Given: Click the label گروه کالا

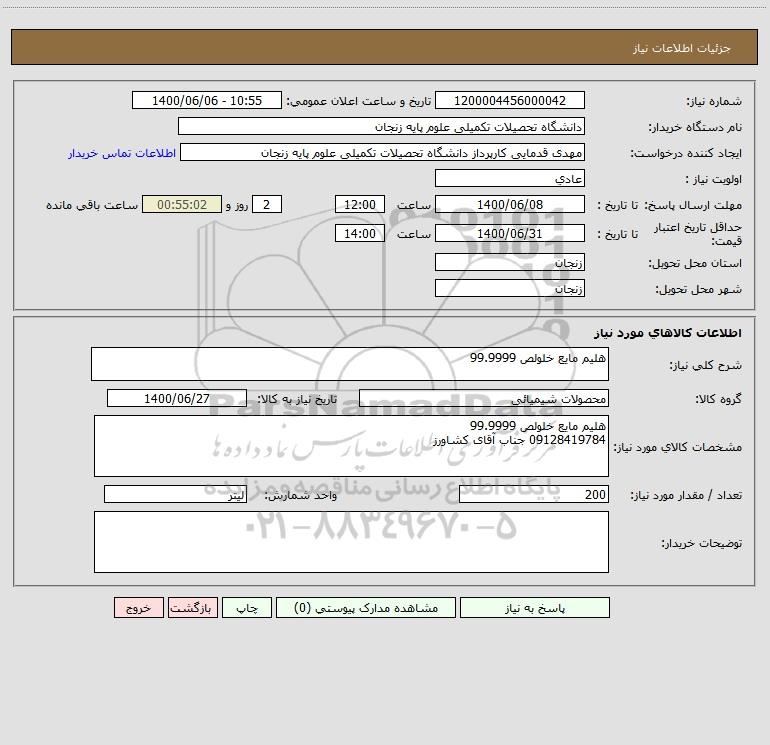Looking at the screenshot, I should (x=718, y=399).
